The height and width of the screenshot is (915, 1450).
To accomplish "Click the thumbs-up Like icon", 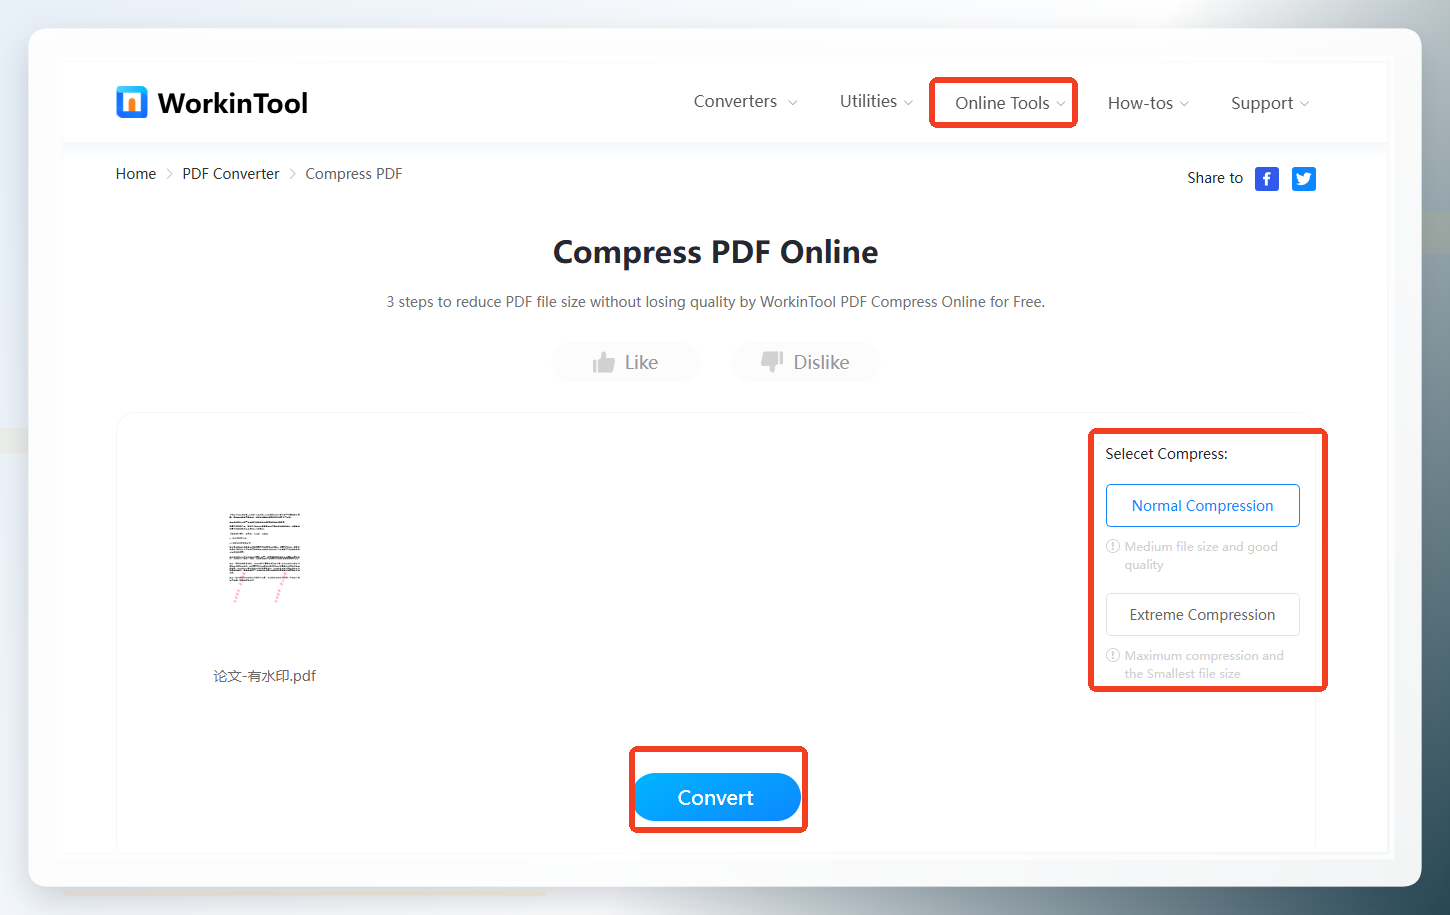I will 603,362.
